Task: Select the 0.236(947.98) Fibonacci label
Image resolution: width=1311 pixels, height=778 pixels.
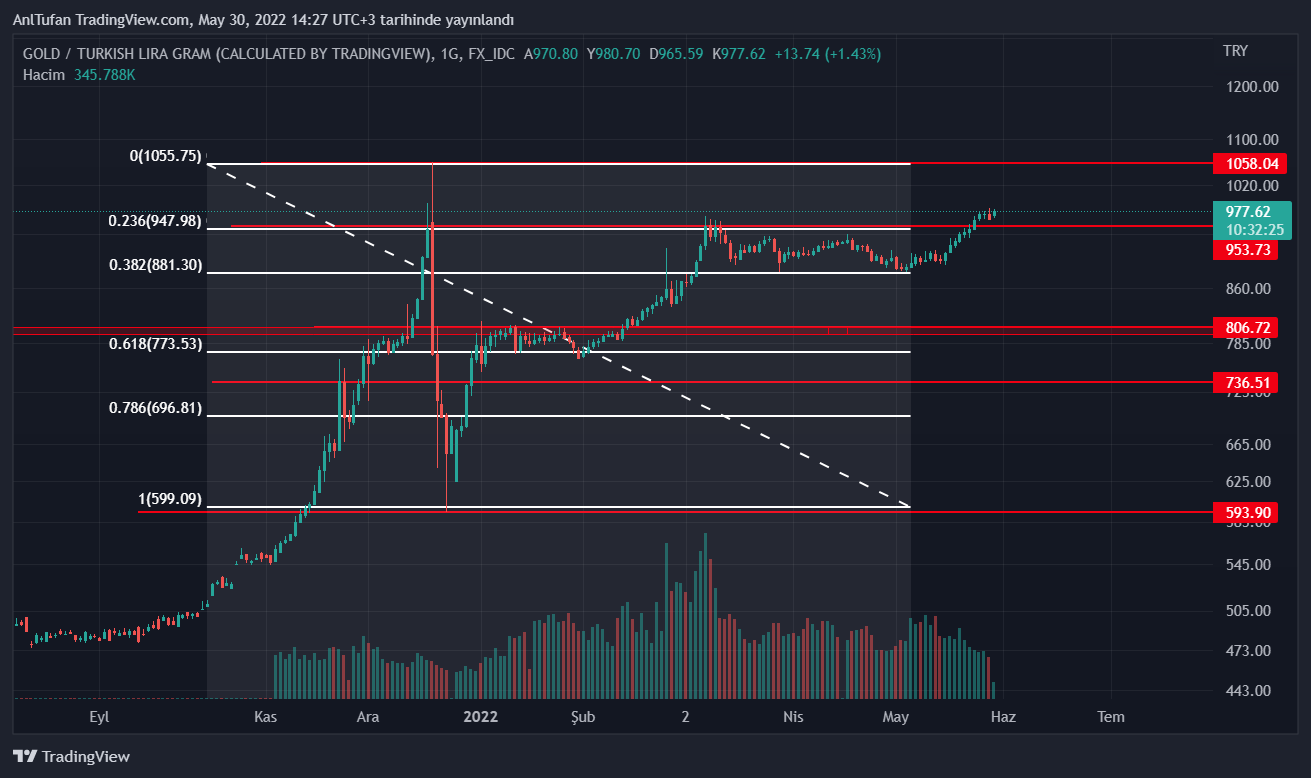Action: point(155,221)
